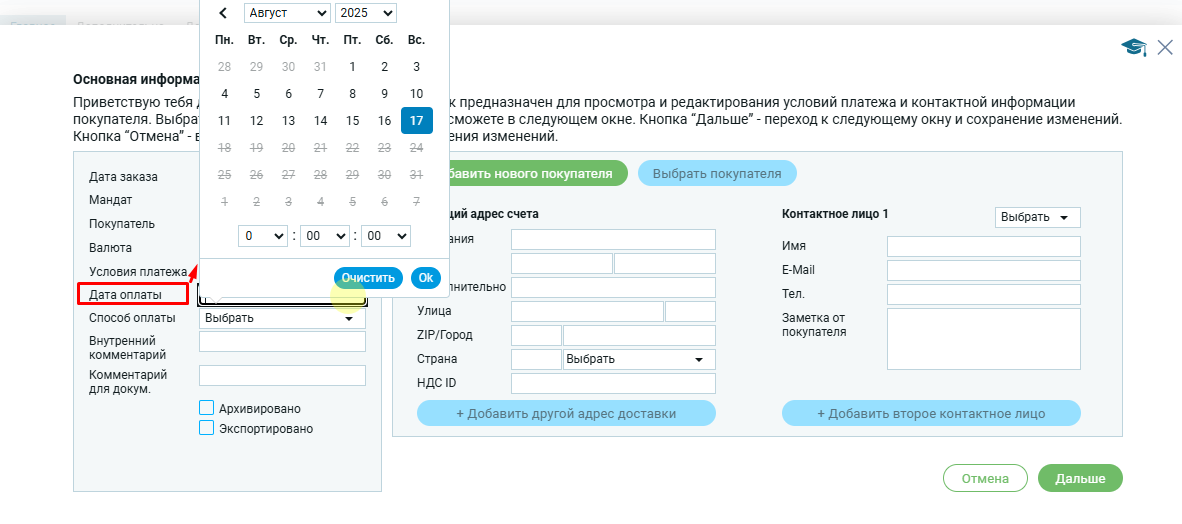Toggle the Экспортировано checkbox

207,428
